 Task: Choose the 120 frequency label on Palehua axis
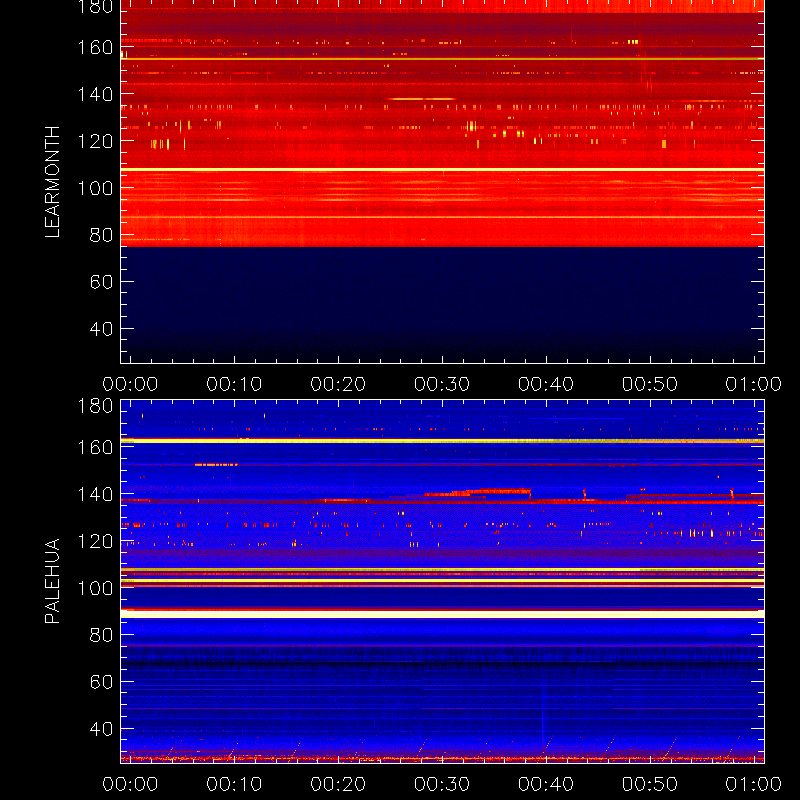(95, 541)
